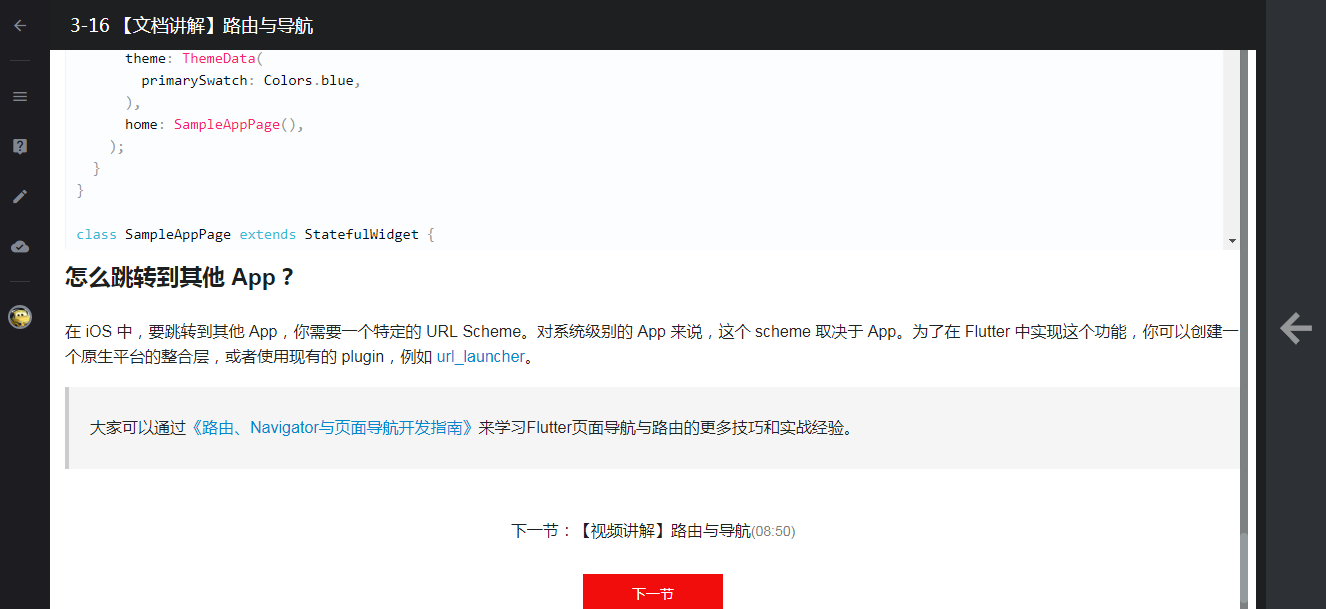
Task: Open the hamburger course menu in sidebar
Action: tap(19, 95)
